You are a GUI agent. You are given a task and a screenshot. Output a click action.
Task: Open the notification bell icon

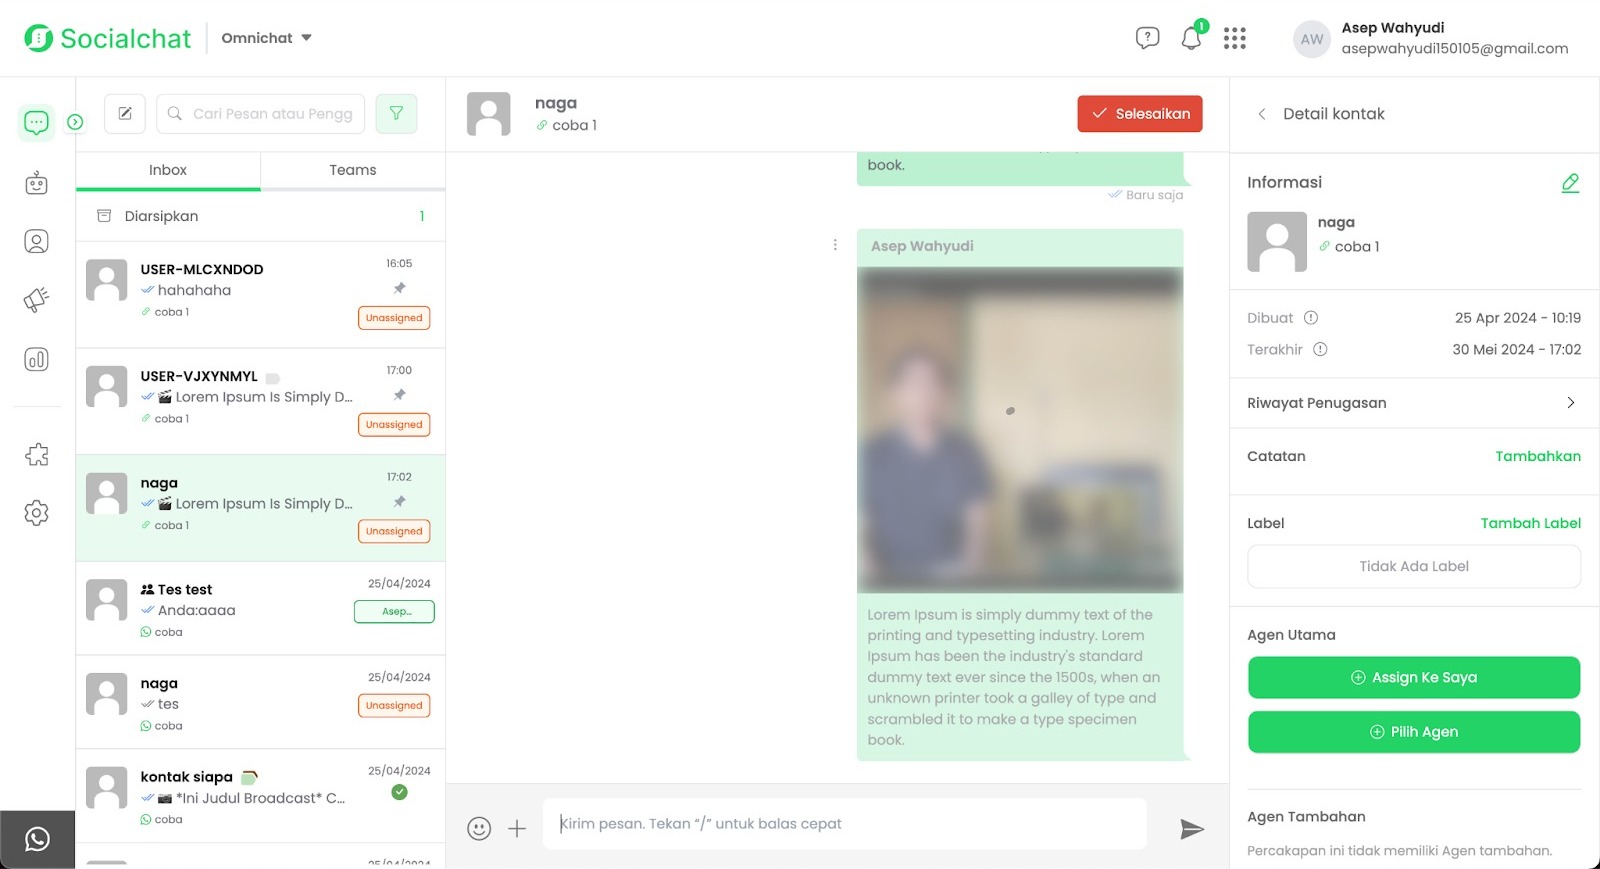tap(1191, 39)
